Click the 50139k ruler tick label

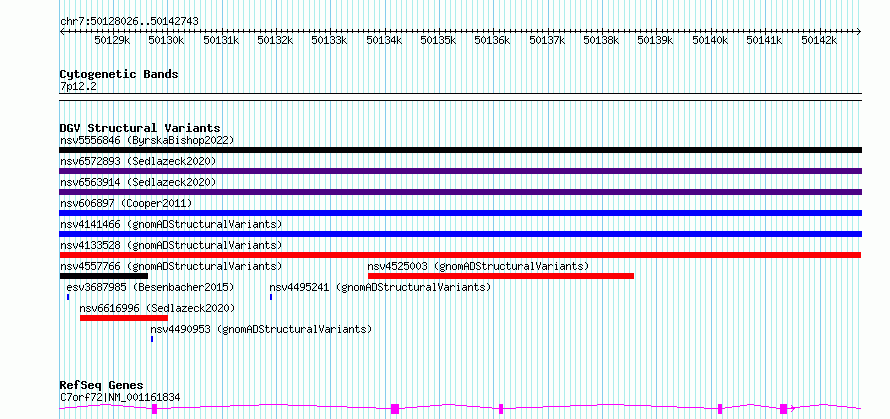tap(656, 40)
